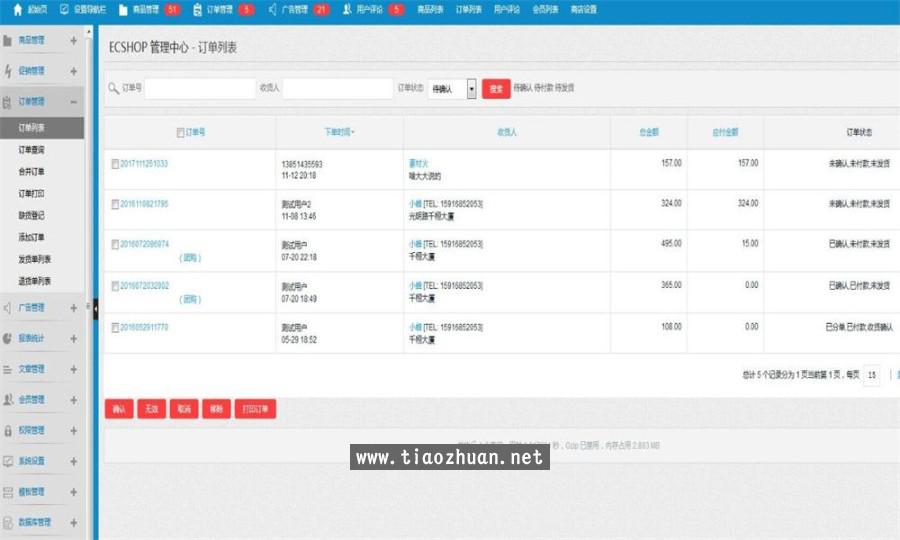Viewport: 900px width, 540px height.
Task: Select 发货单列表 in the sidebar submenu
Action: click(x=35, y=259)
